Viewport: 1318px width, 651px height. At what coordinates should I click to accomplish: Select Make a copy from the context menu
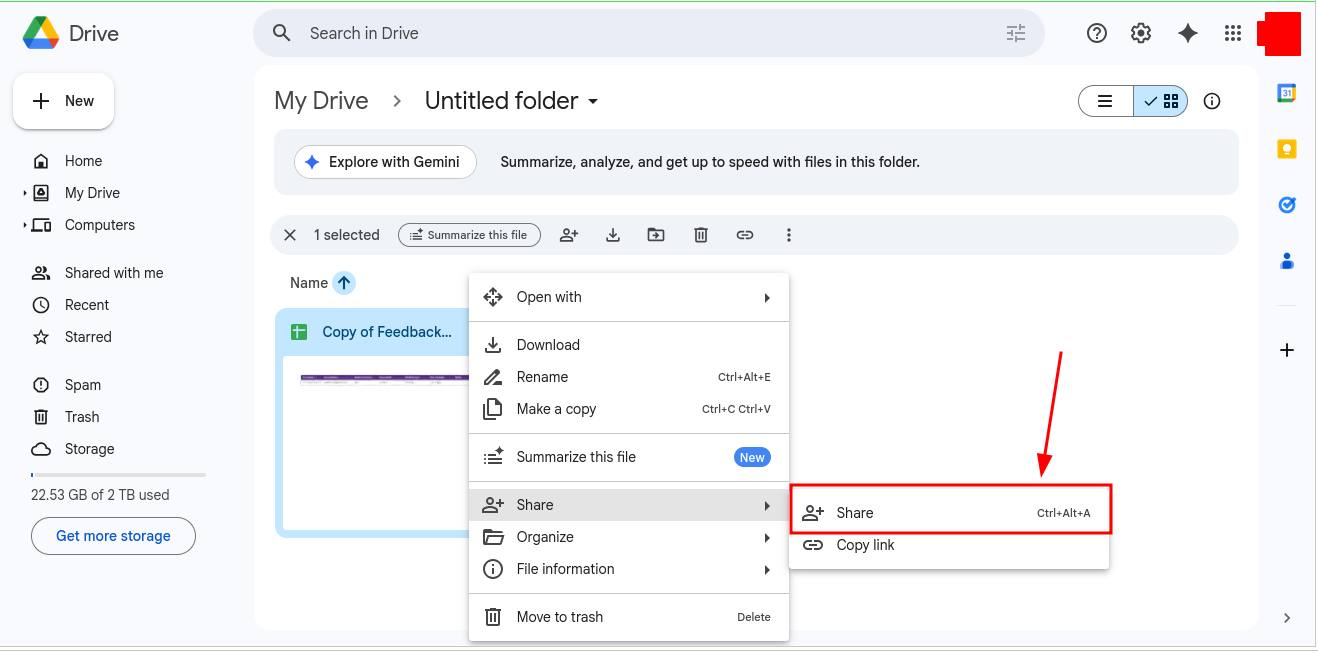[556, 409]
